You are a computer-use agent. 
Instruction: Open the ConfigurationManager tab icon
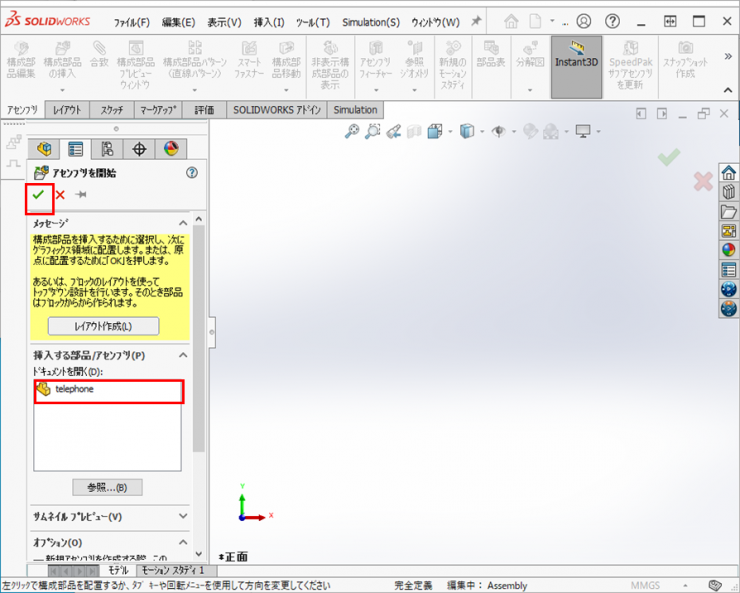(x=107, y=150)
